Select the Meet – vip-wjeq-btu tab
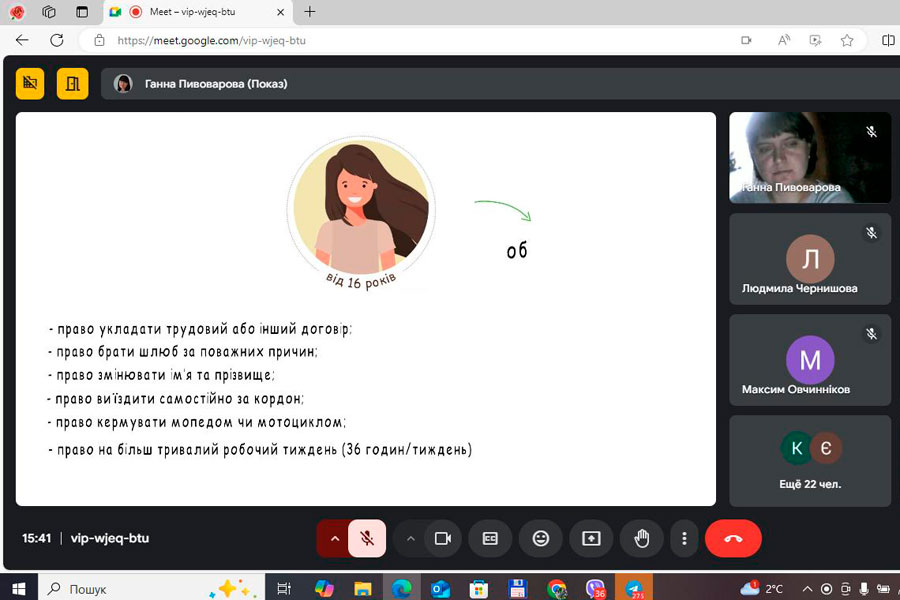 (x=199, y=12)
